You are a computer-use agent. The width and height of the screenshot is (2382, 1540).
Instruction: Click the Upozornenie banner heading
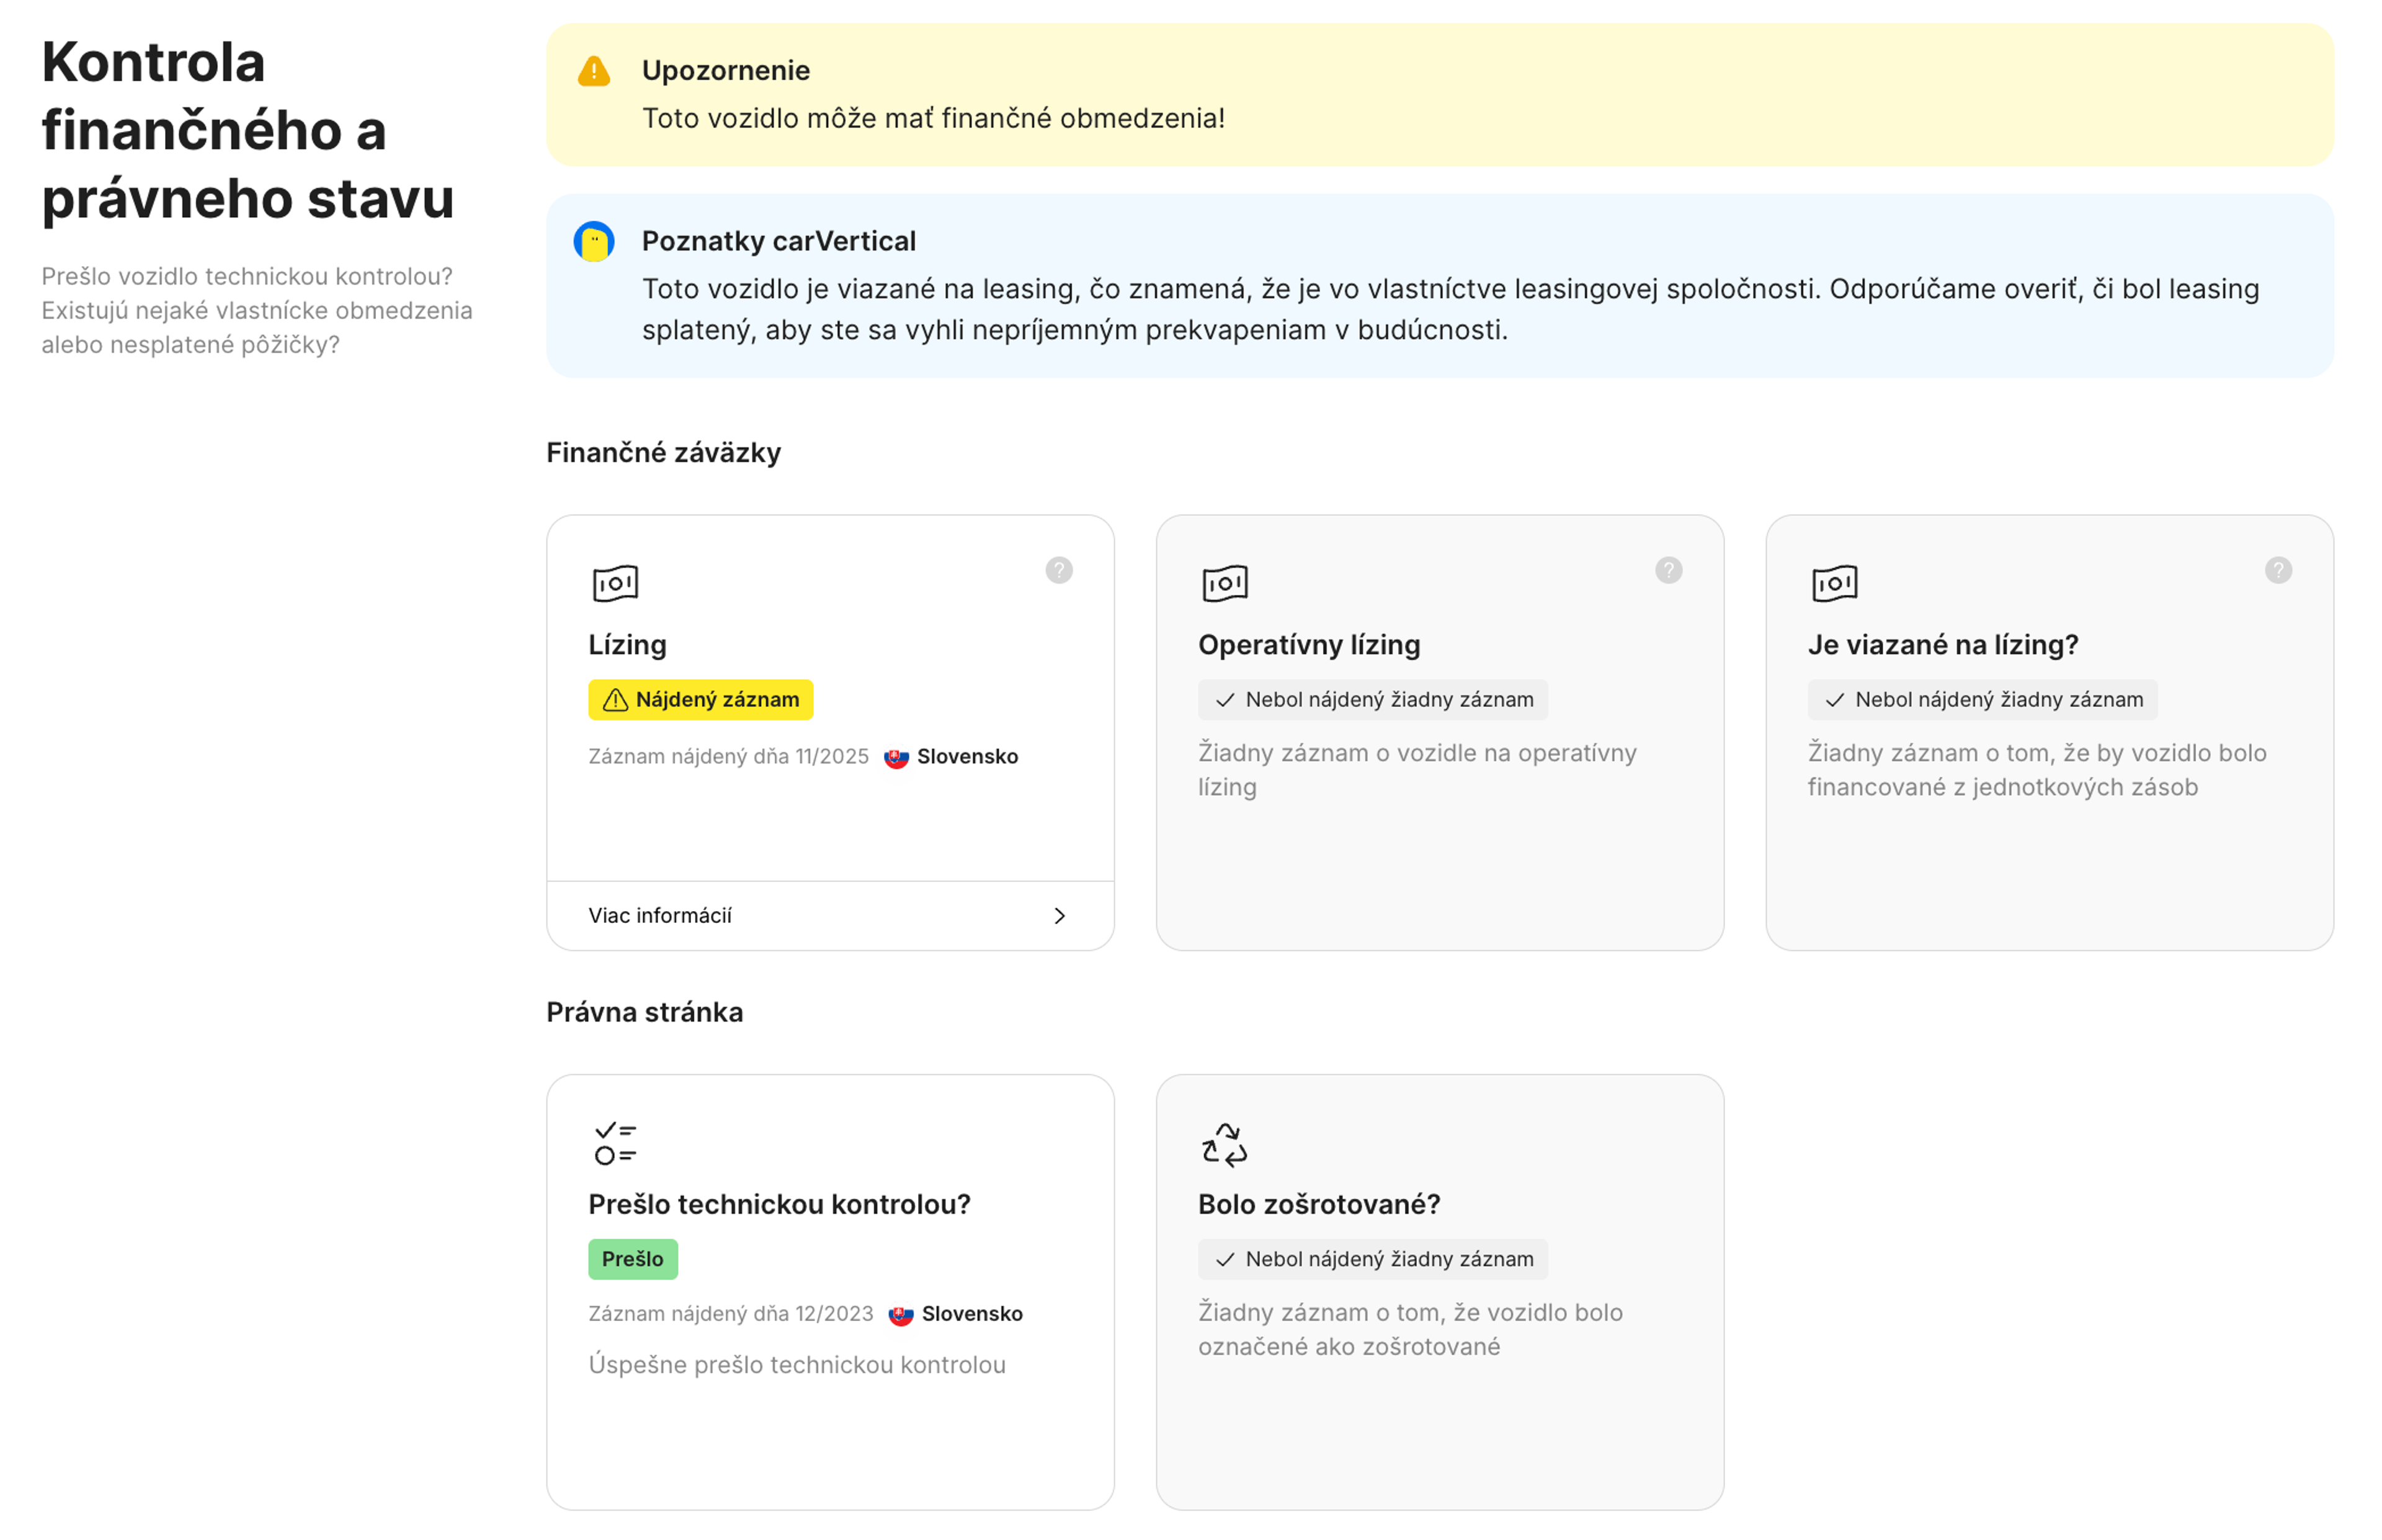725,70
